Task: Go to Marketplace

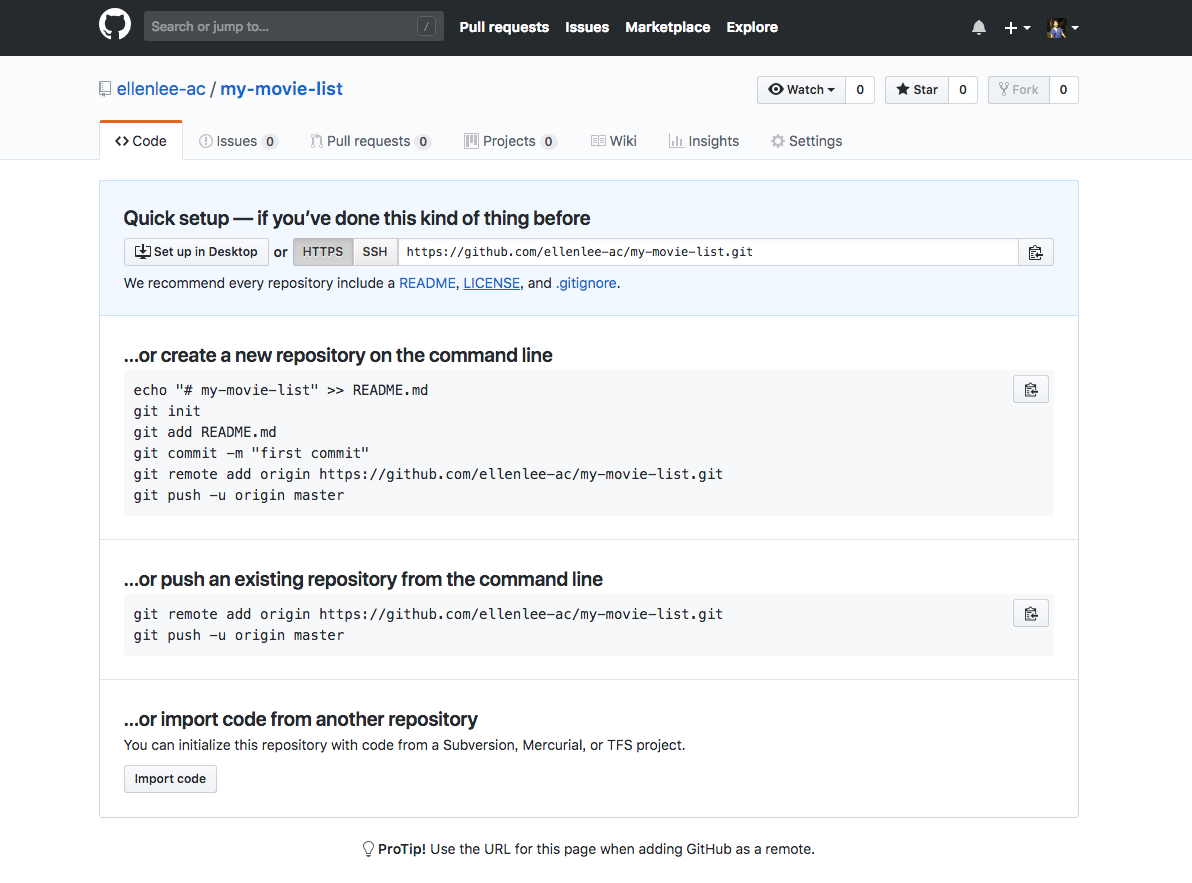Action: pos(667,27)
